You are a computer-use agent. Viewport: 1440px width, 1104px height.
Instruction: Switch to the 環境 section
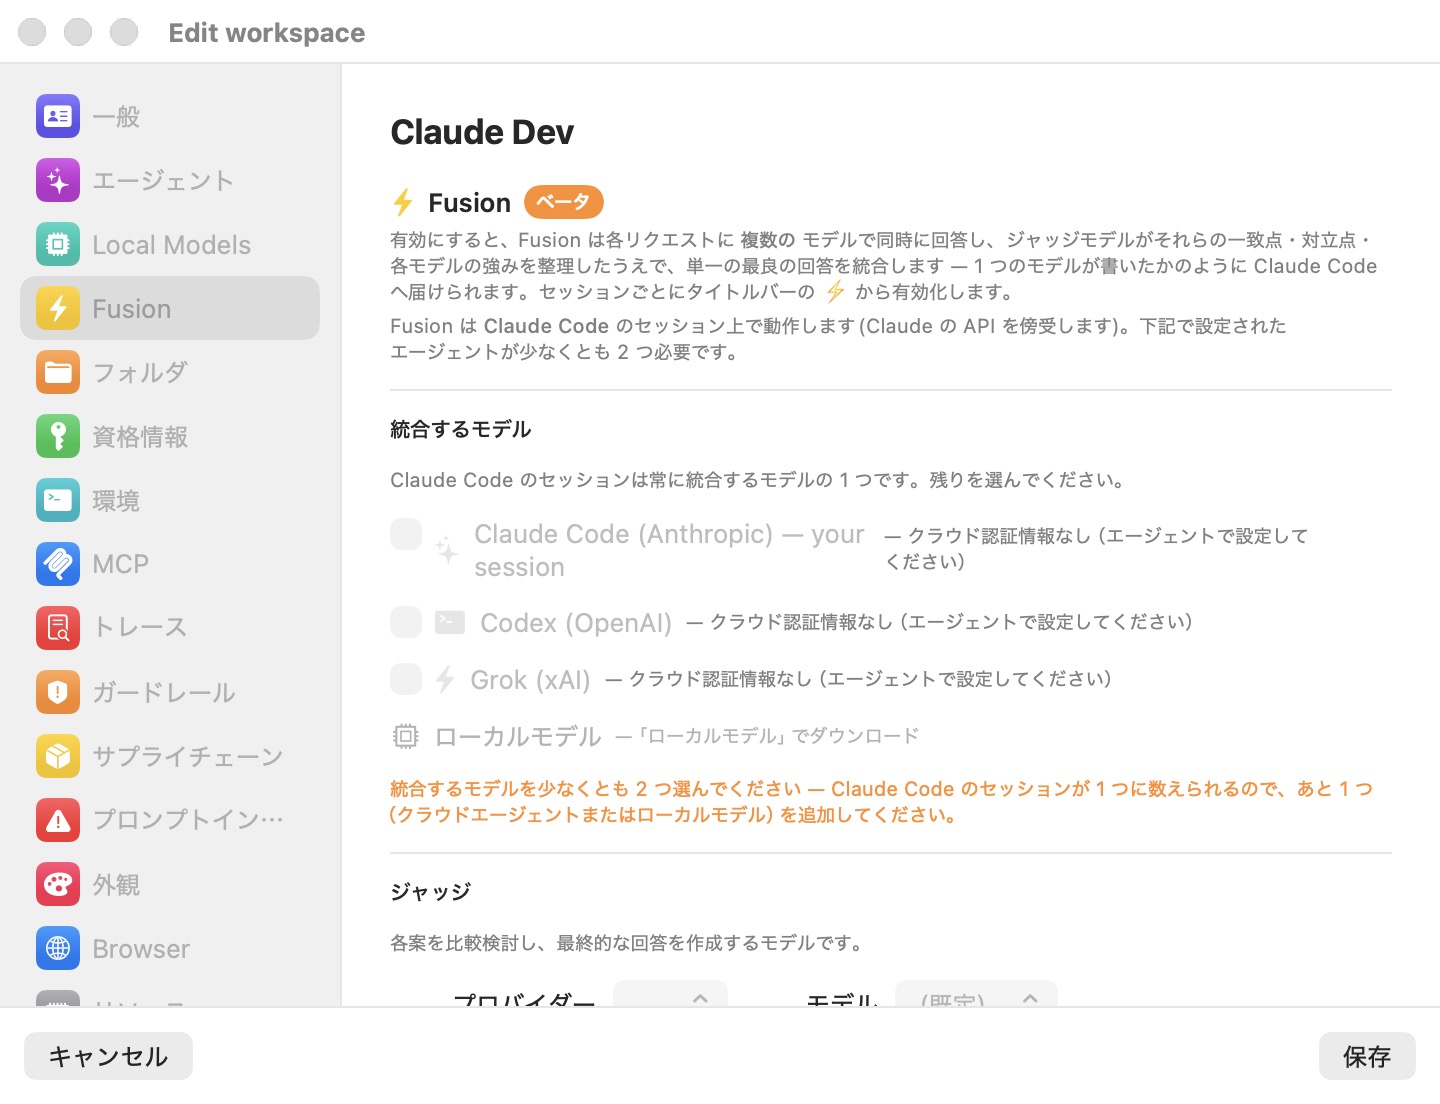(x=170, y=500)
